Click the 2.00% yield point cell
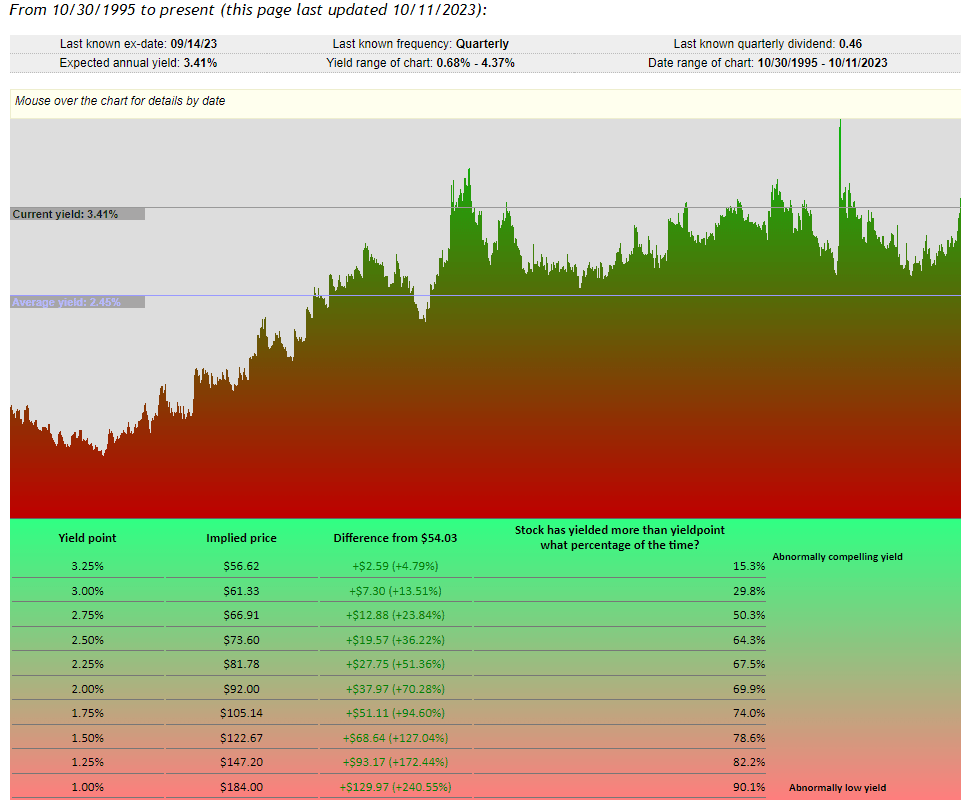The height and width of the screenshot is (801, 961). pos(88,689)
